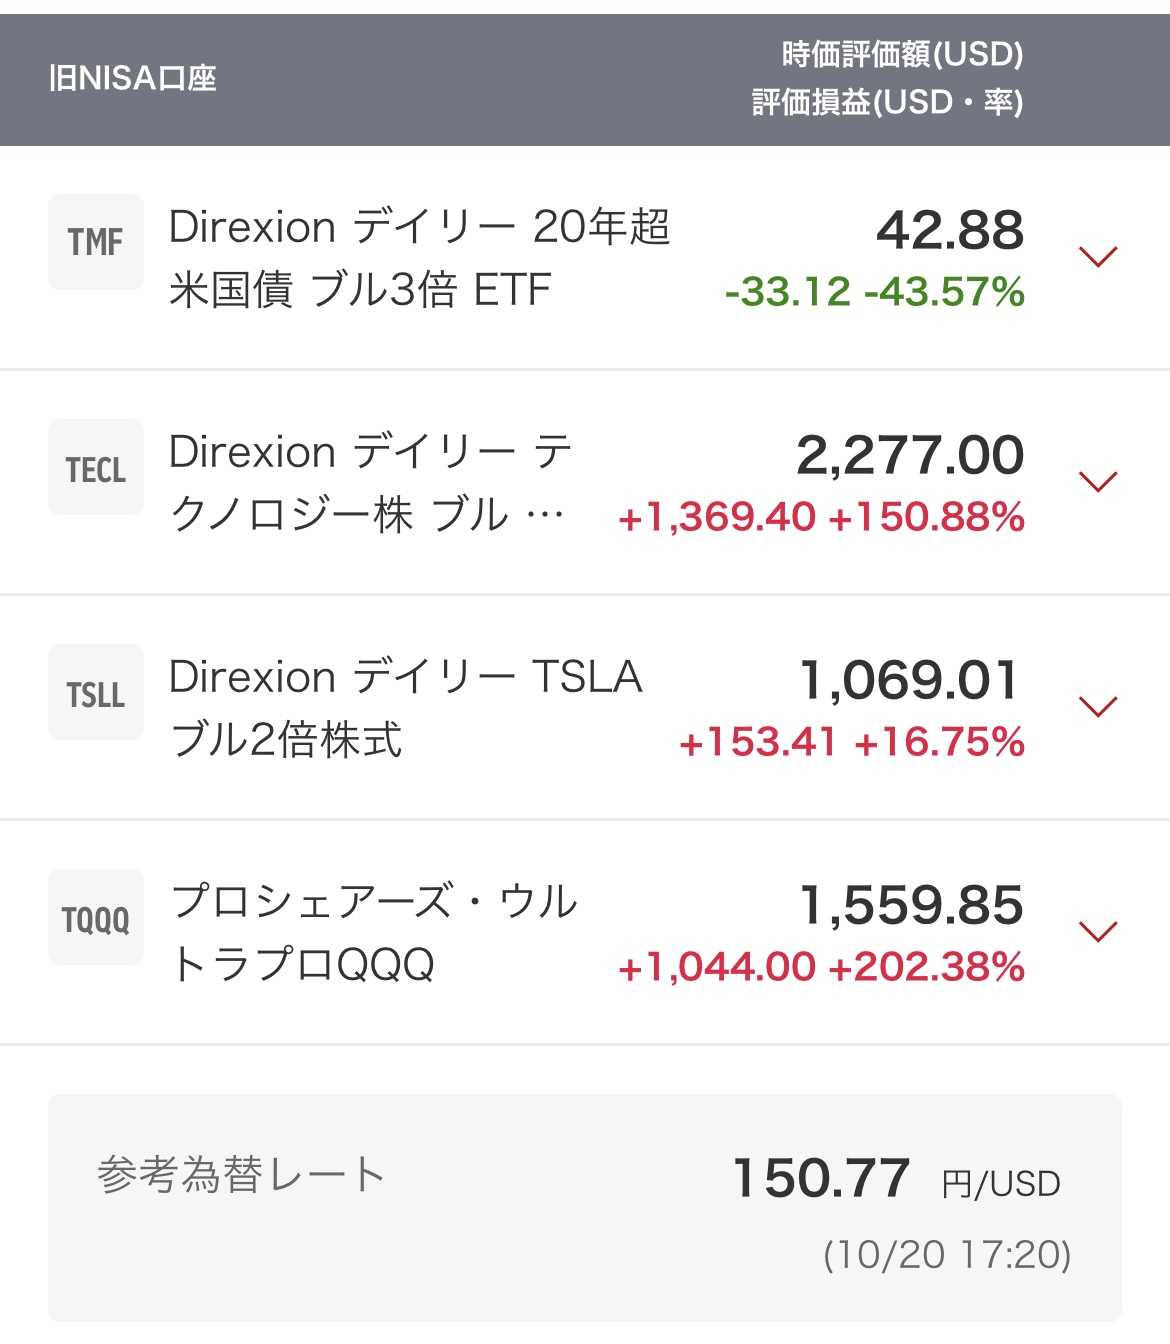This screenshot has width=1170, height=1344.
Task: Click TECL market value 2,277.00
Action: pyautogui.click(x=910, y=455)
